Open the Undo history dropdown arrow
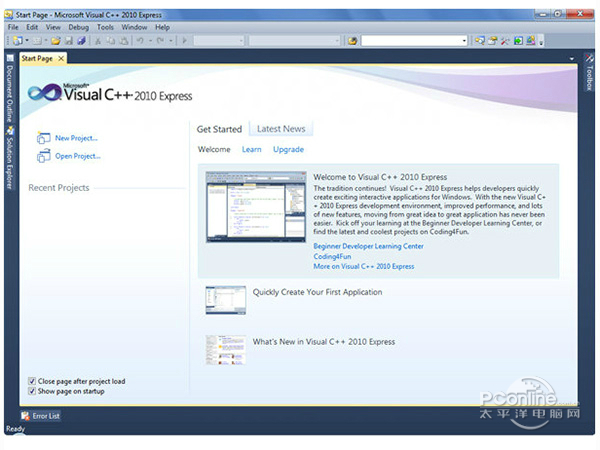Screen dimensions: 600x450 150,41
